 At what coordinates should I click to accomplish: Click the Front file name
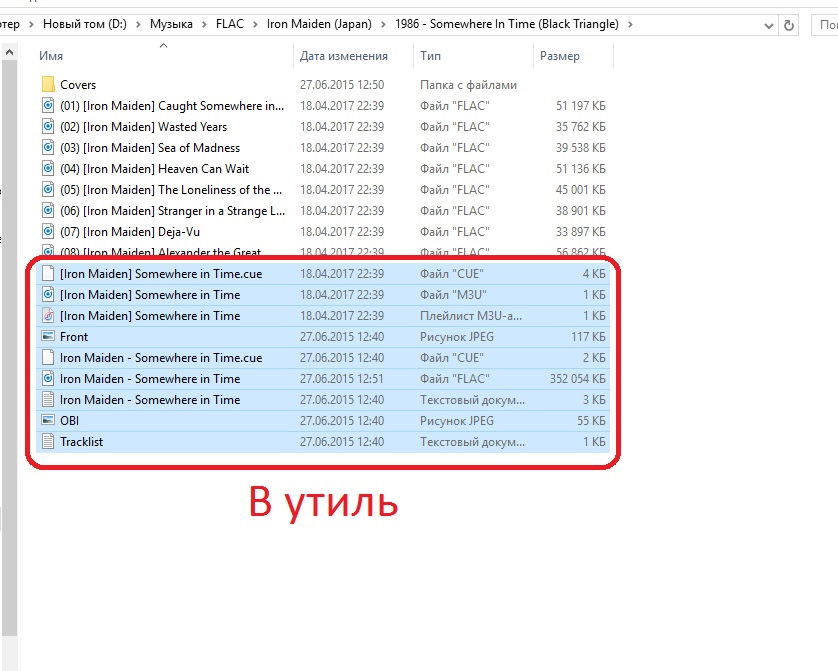tap(74, 337)
